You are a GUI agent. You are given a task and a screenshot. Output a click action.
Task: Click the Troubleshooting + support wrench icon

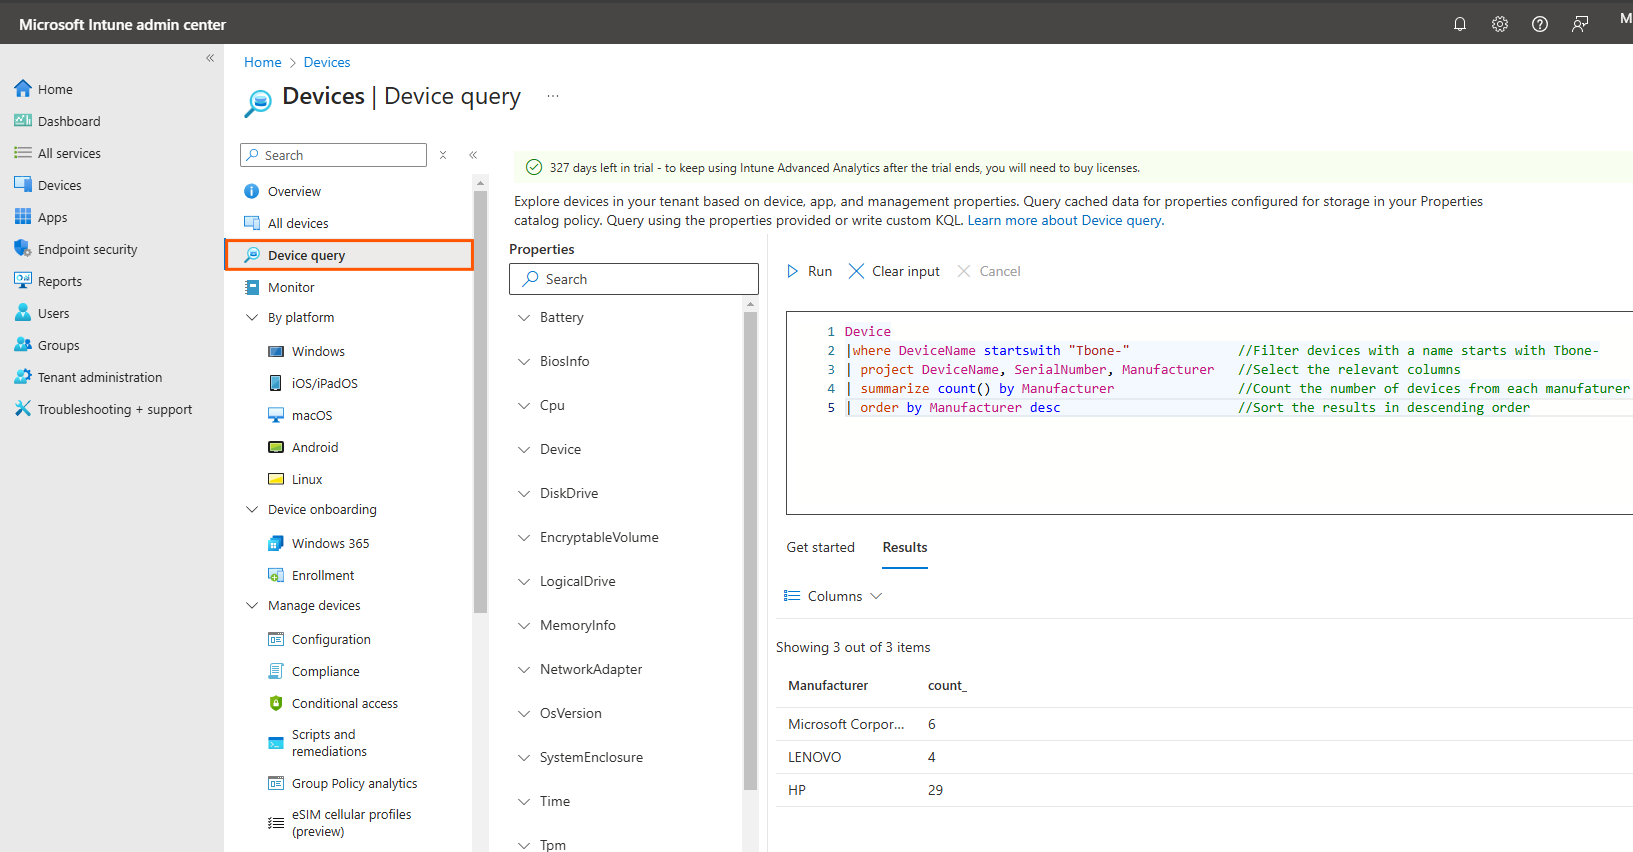[x=23, y=409]
